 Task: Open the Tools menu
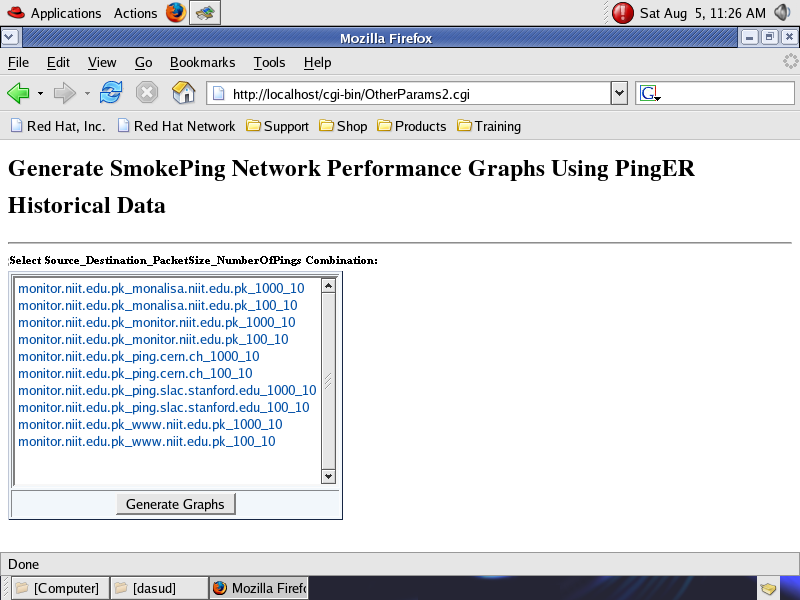pyautogui.click(x=269, y=62)
